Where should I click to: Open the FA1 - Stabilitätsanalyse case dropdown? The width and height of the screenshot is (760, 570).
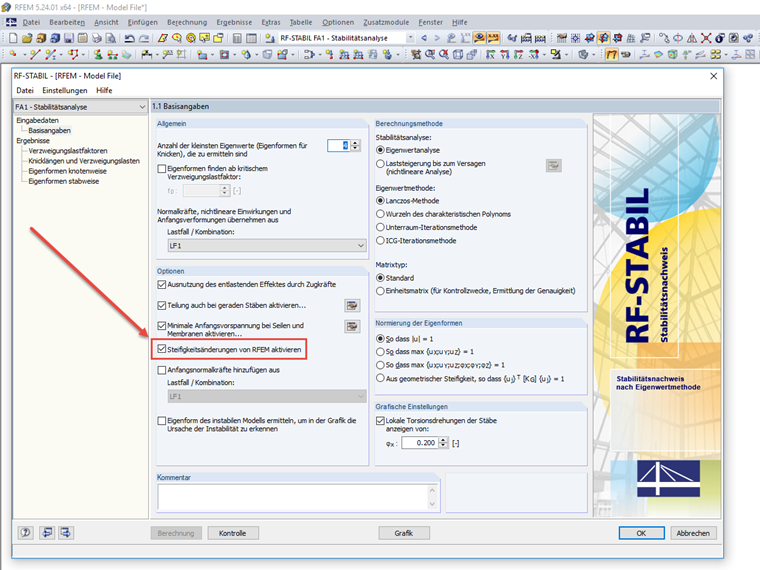[x=80, y=107]
